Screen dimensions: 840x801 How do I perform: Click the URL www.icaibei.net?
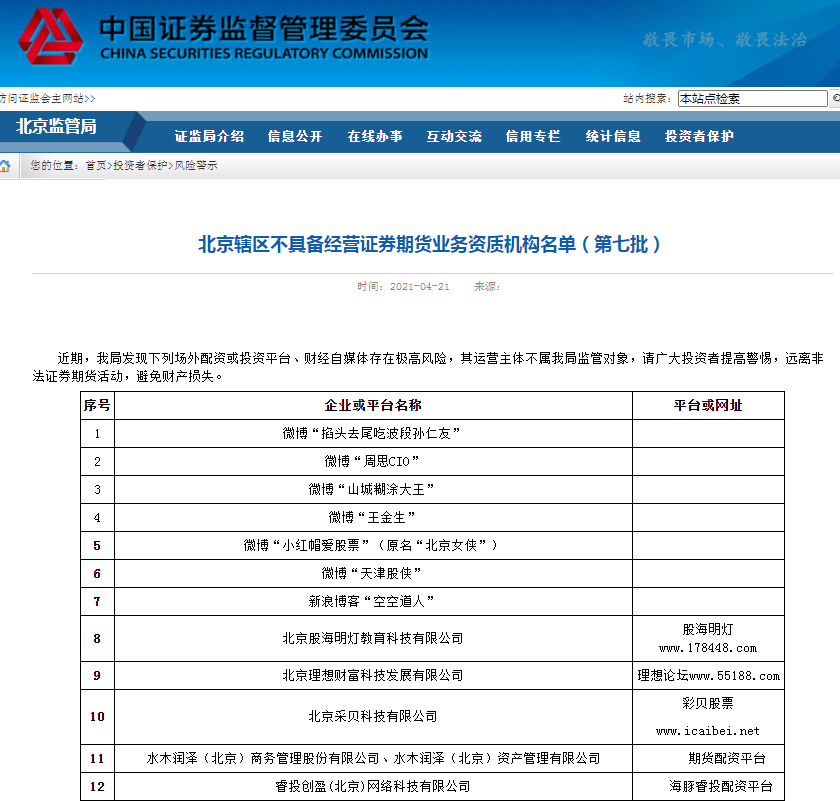708,731
